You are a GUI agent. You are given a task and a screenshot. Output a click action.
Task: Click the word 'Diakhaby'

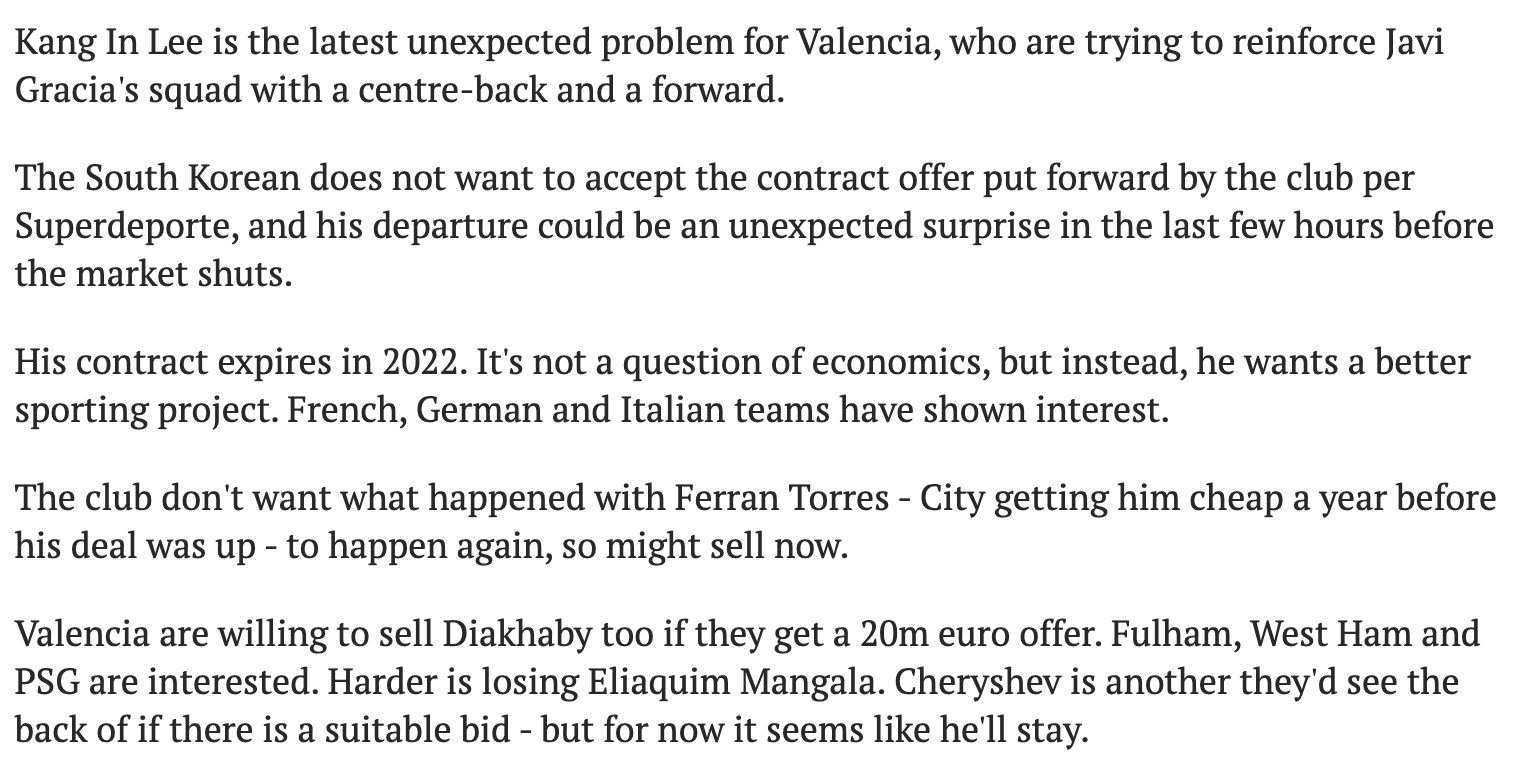tap(516, 635)
